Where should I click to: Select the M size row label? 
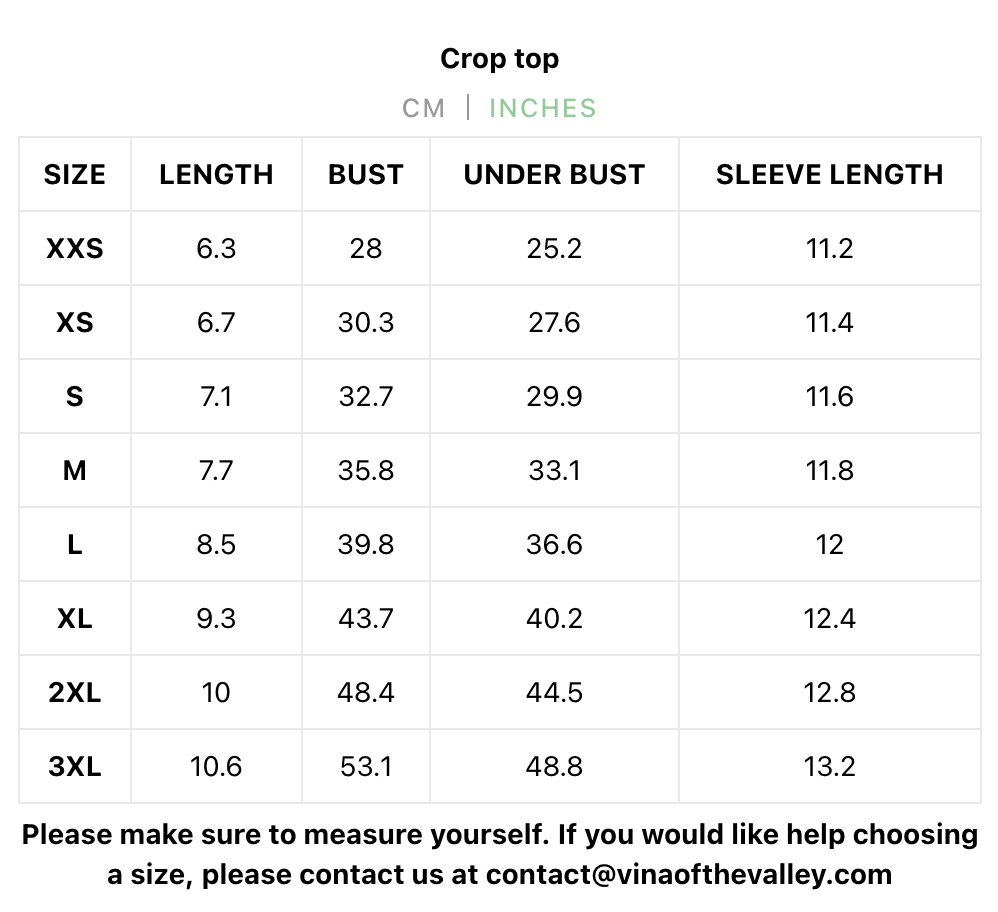(x=75, y=470)
